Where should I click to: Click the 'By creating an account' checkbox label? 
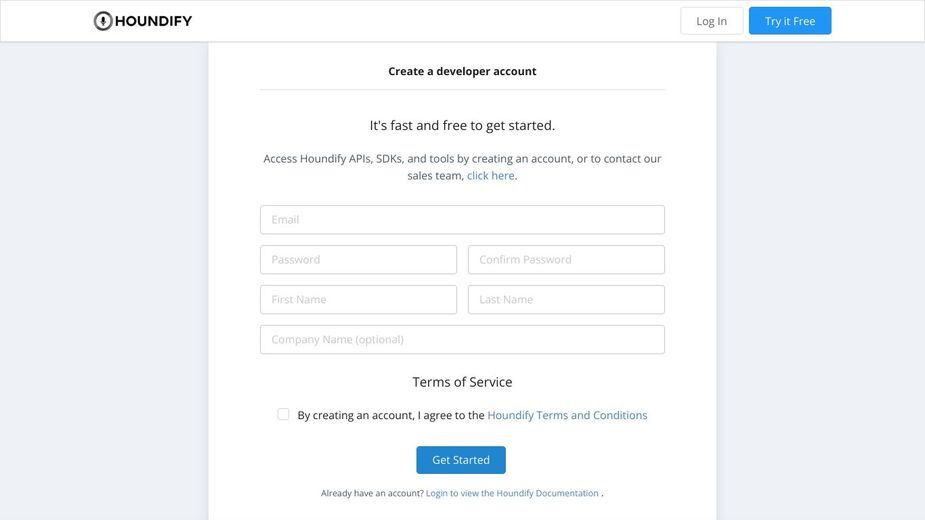(x=391, y=416)
